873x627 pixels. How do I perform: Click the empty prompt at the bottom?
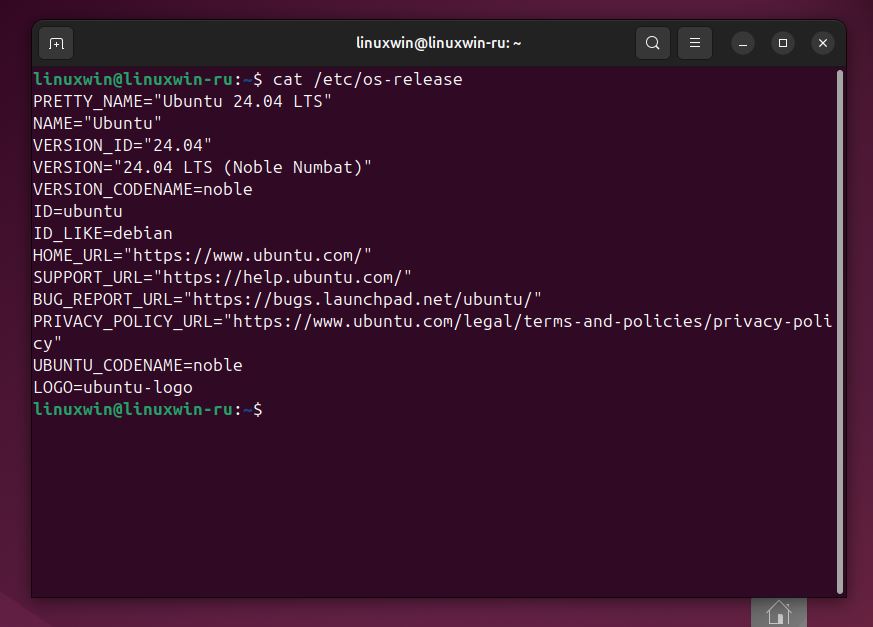pyautogui.click(x=148, y=409)
